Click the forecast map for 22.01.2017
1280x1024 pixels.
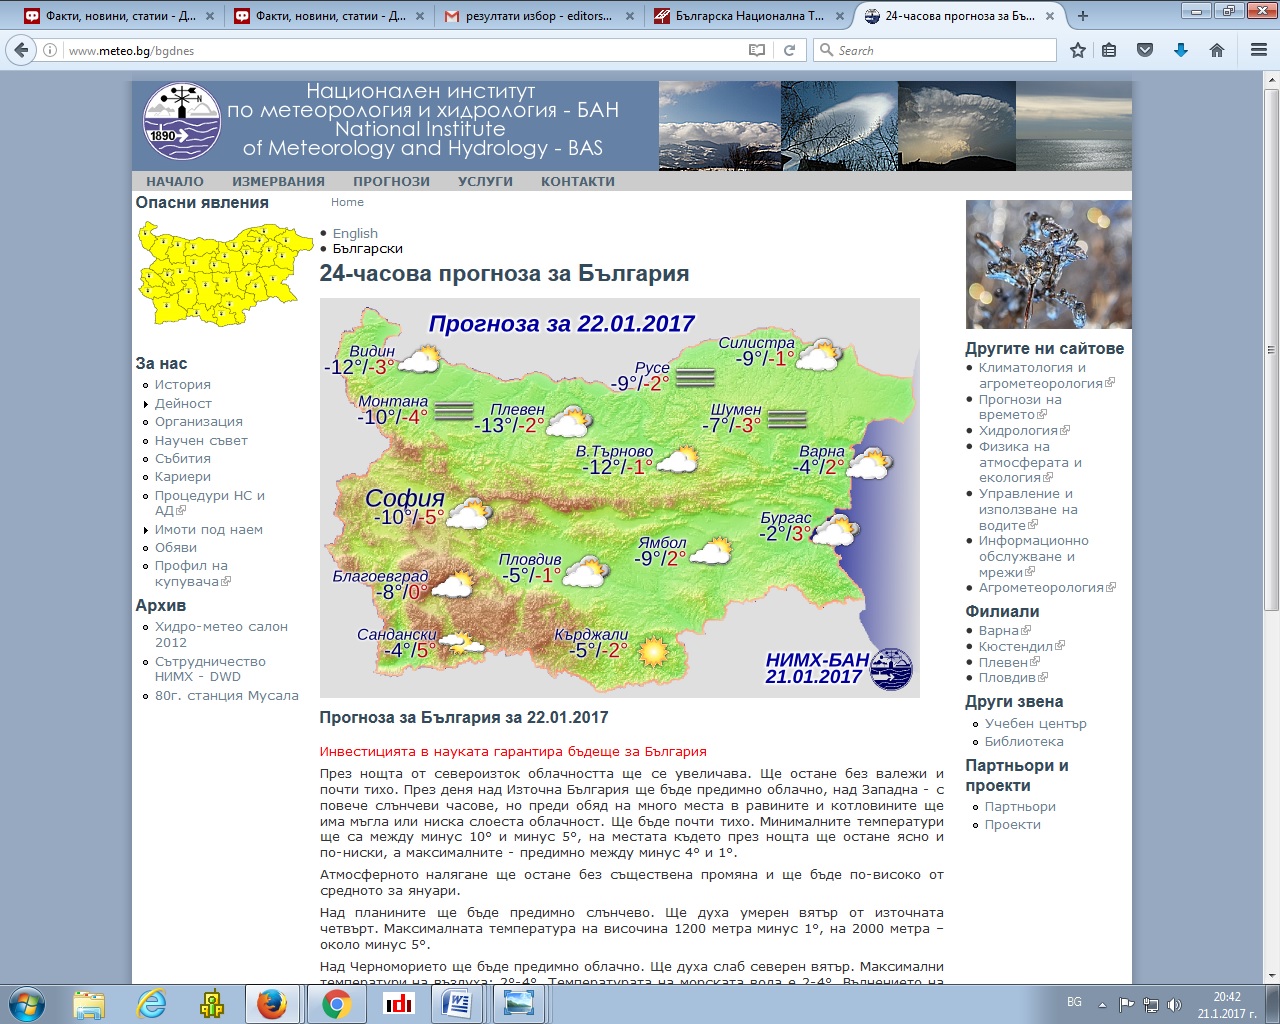tap(619, 498)
